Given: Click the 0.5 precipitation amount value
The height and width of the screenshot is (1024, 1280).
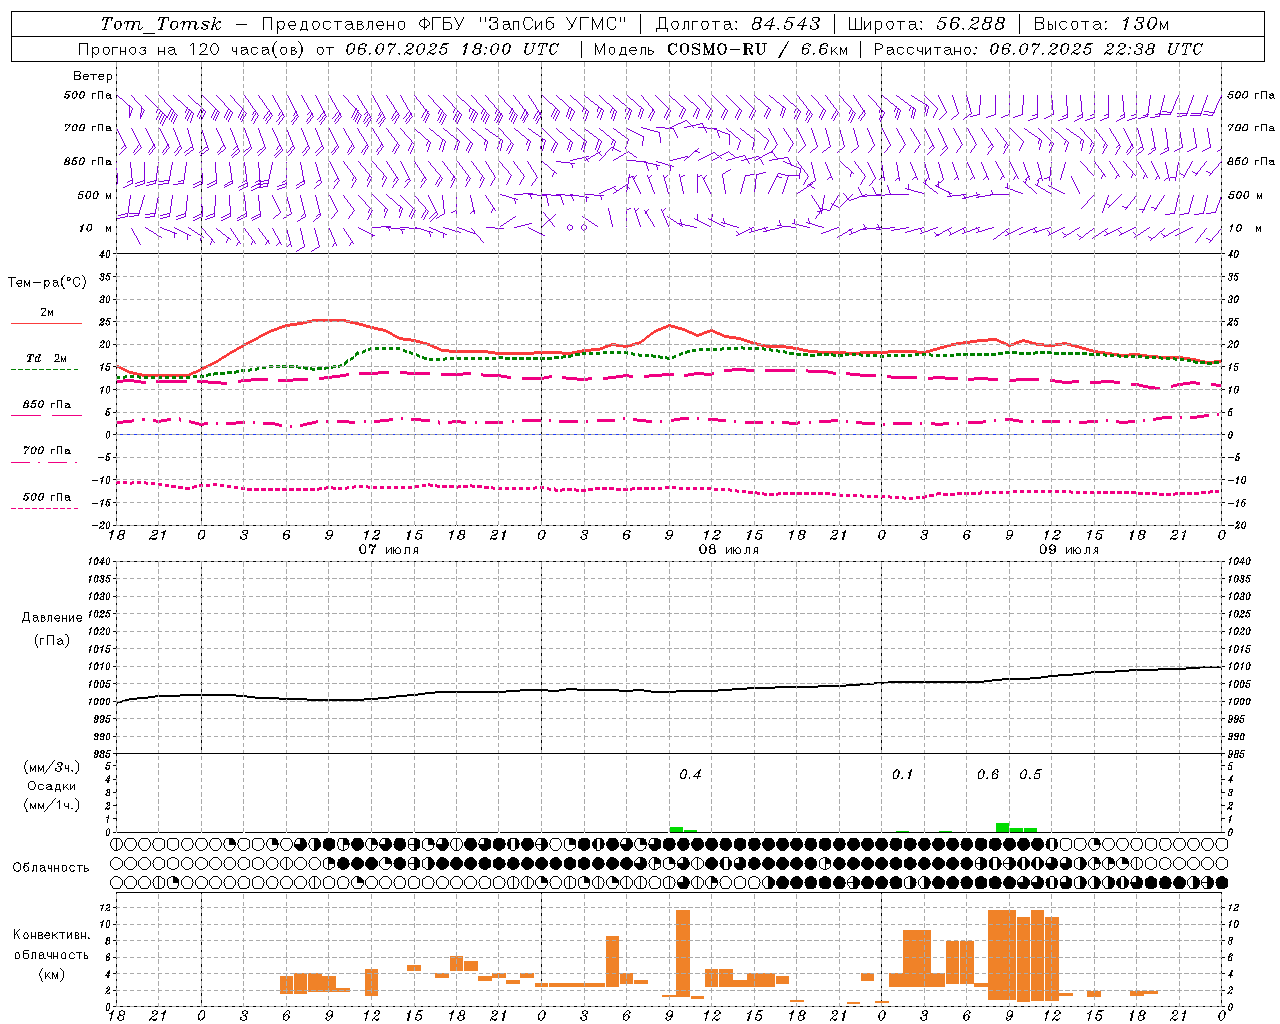Looking at the screenshot, I should pyautogui.click(x=1030, y=775).
